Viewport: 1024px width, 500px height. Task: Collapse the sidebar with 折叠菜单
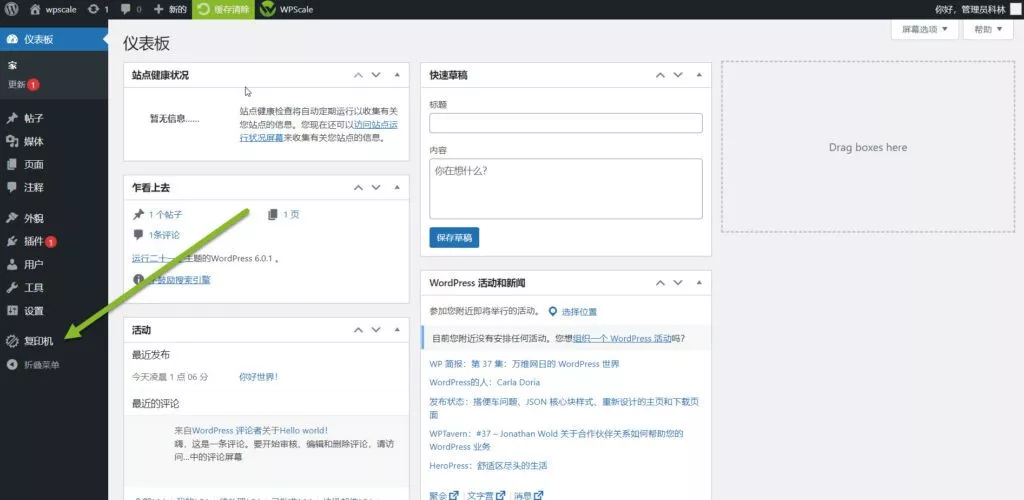[54, 365]
